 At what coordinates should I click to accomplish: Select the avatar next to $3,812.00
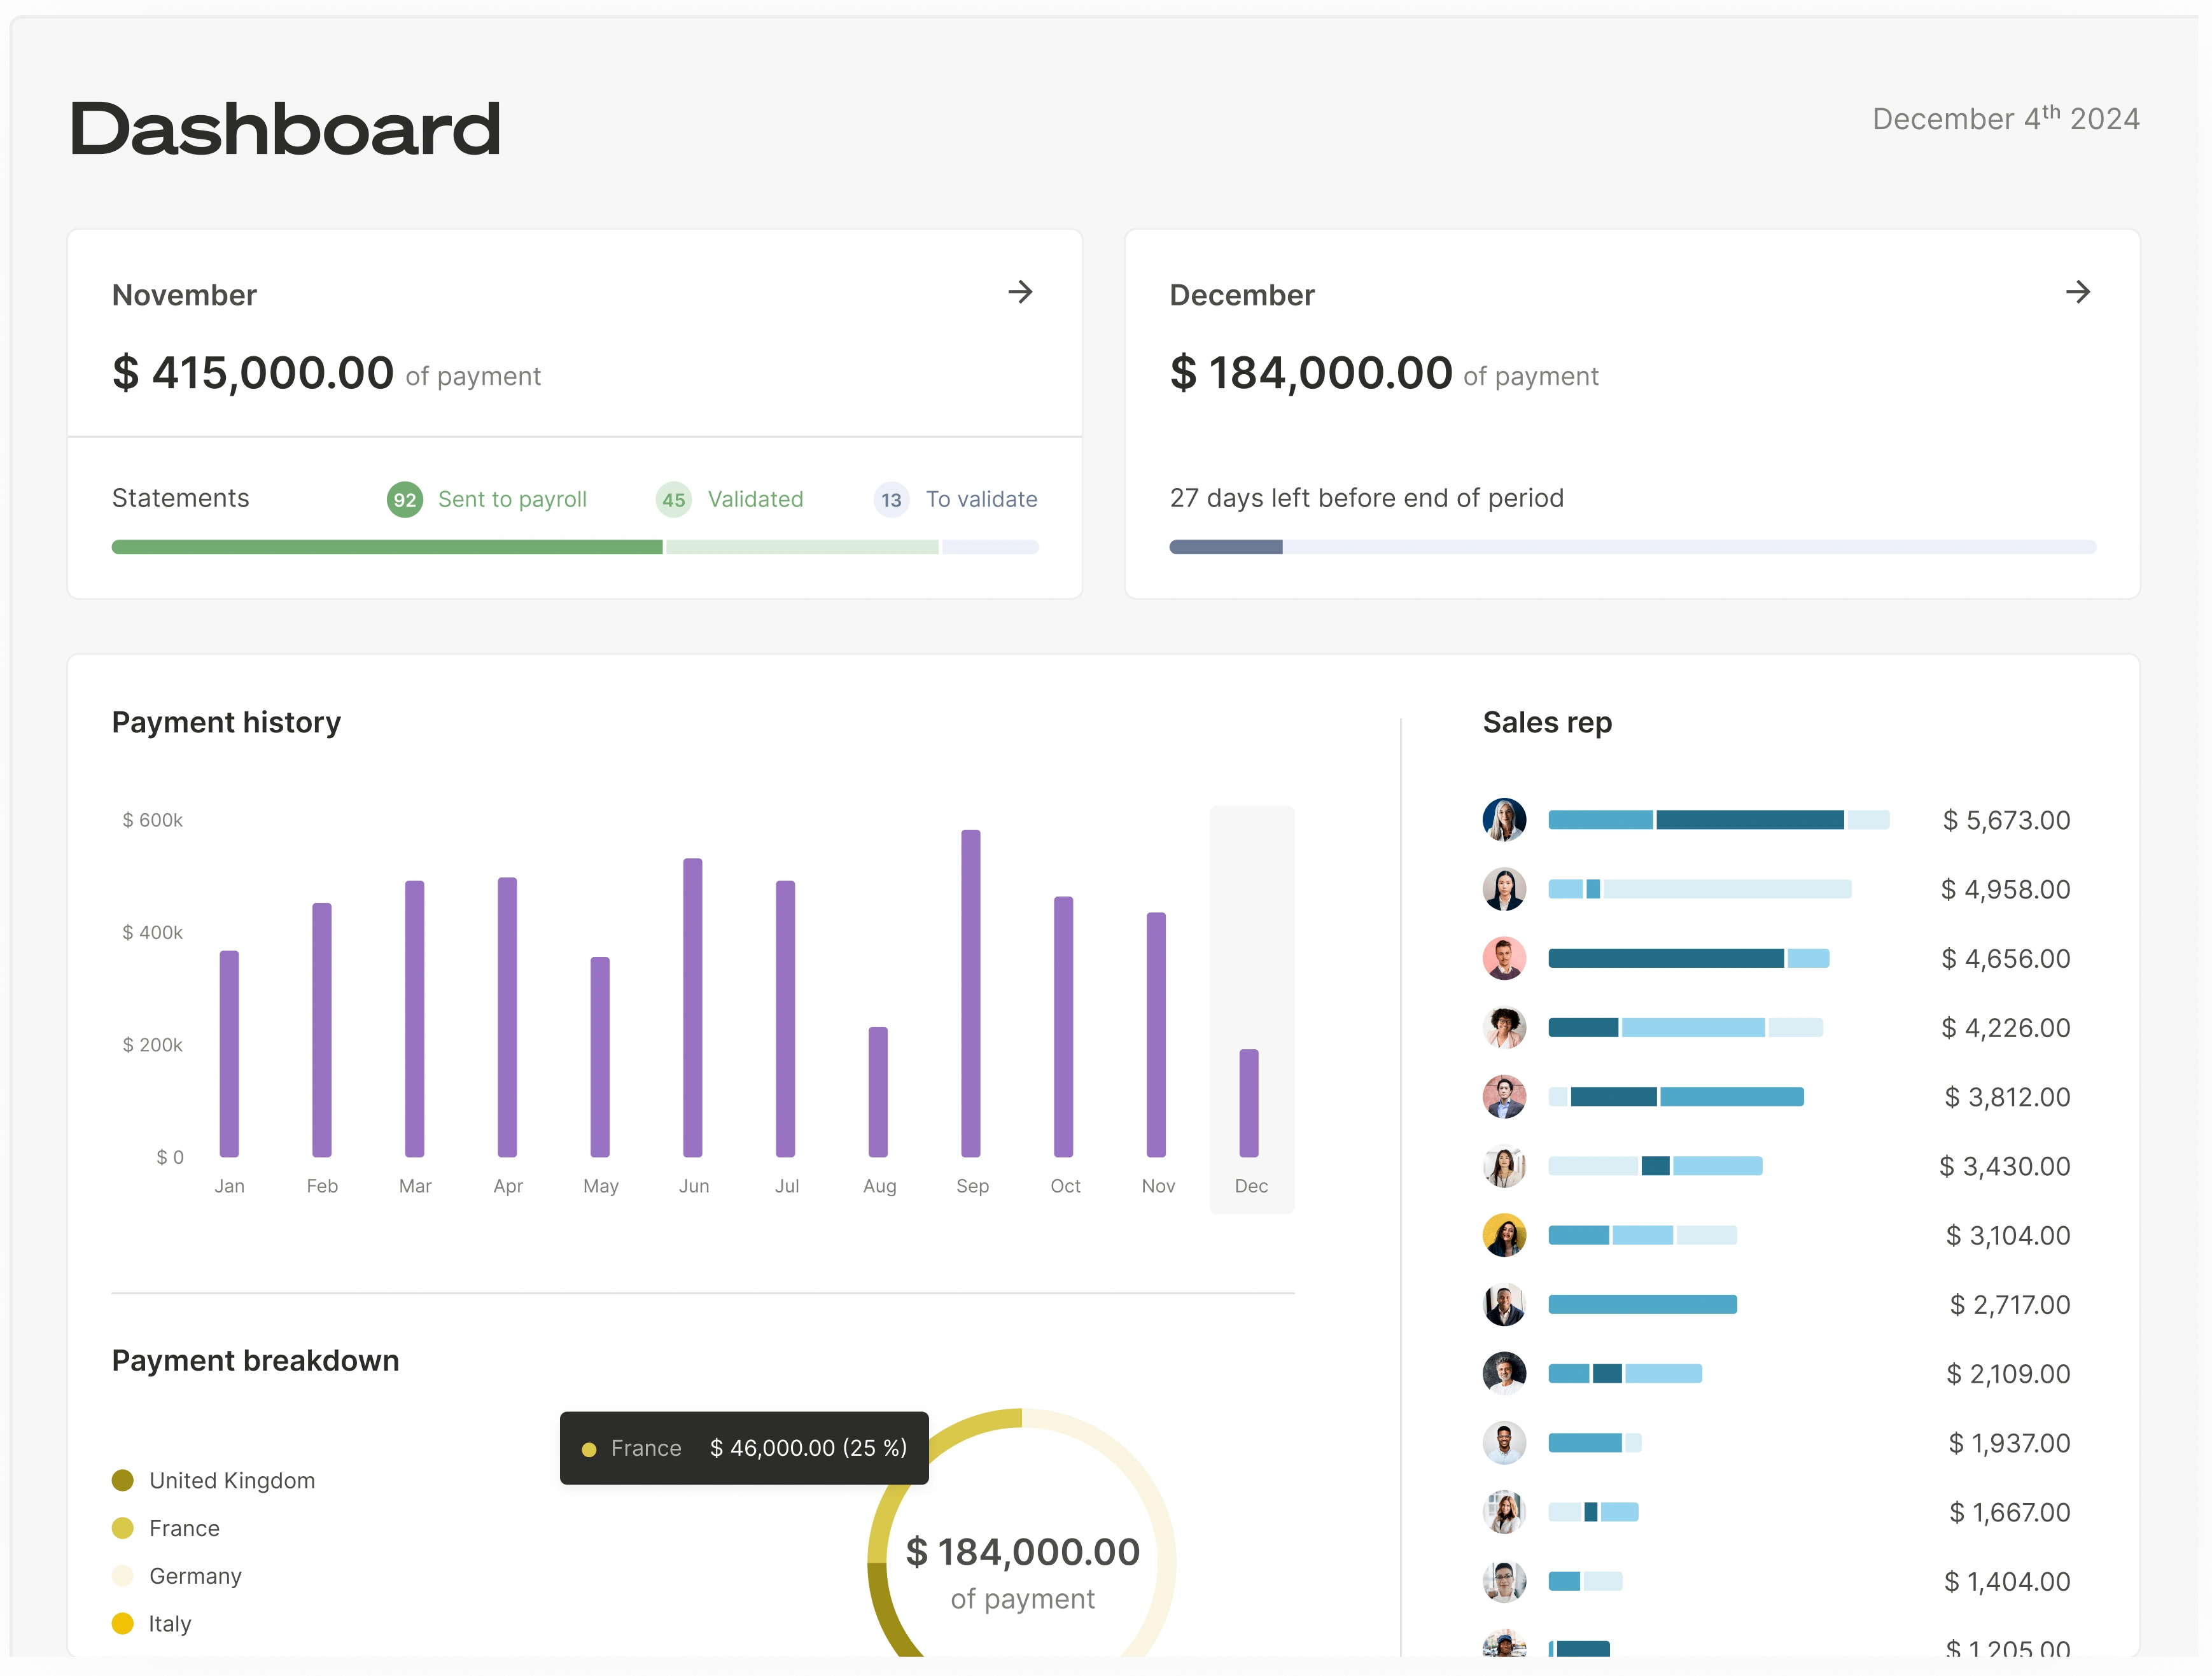1504,1096
